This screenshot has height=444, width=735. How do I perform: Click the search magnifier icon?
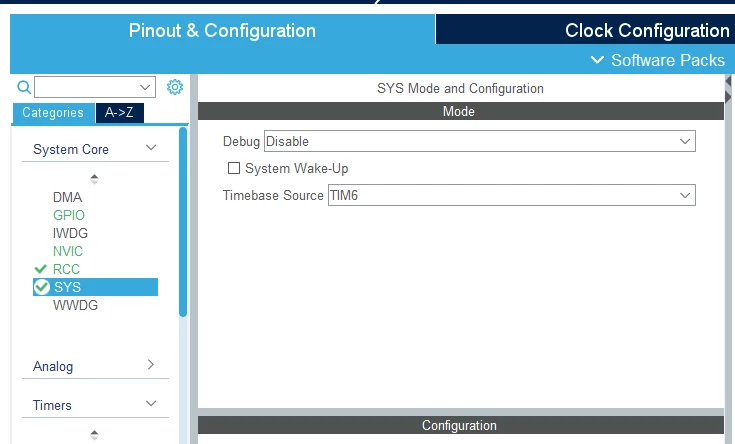point(24,87)
